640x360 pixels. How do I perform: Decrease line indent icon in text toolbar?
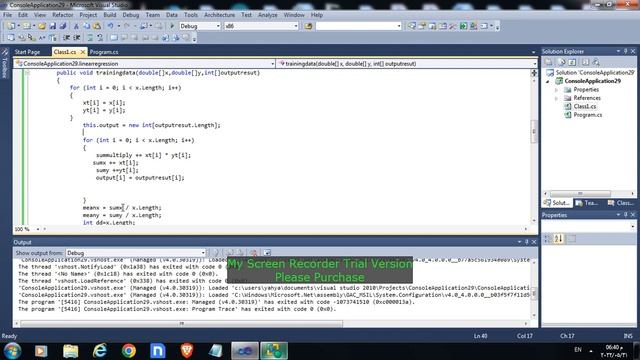pyautogui.click(x=67, y=38)
